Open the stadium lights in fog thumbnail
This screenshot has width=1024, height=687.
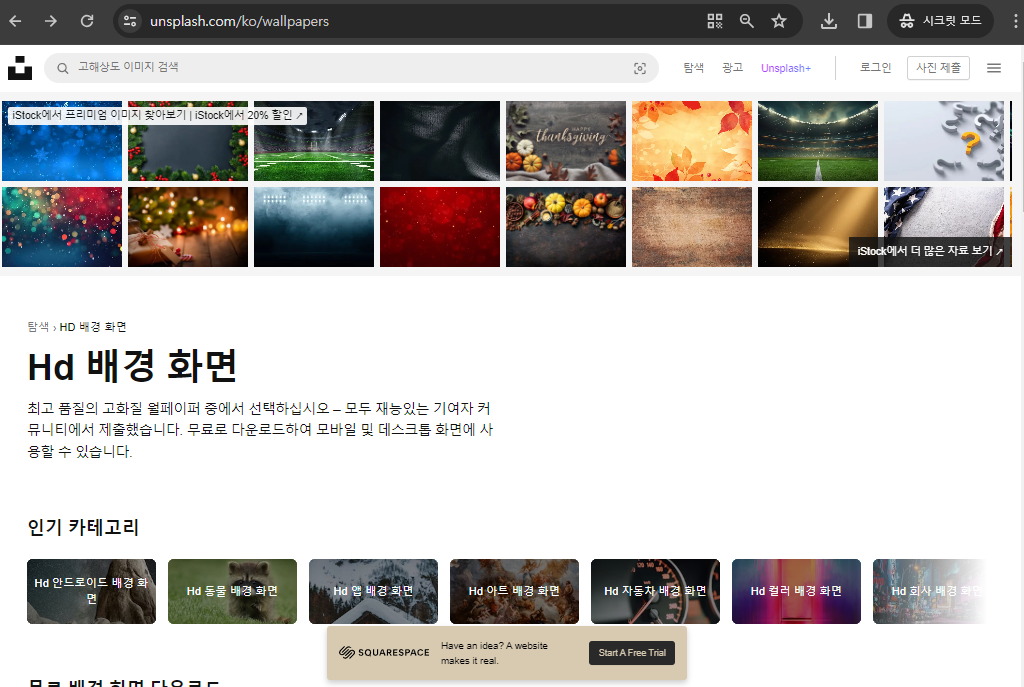[314, 227]
